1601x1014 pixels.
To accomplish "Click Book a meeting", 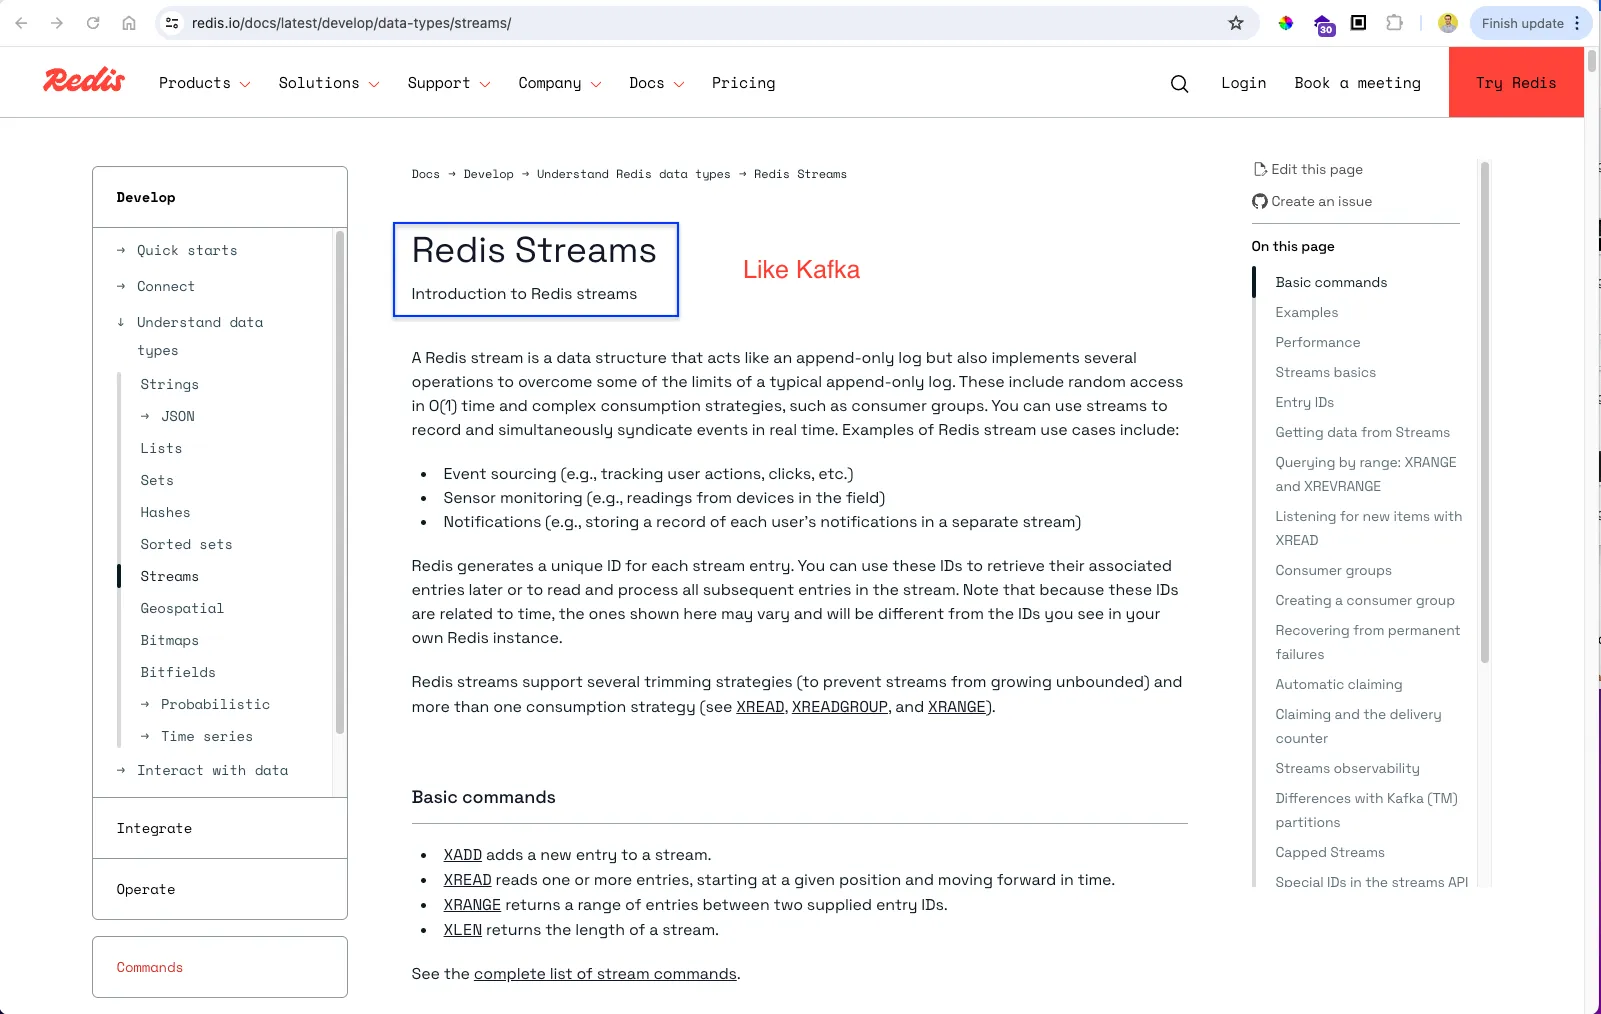I will (x=1357, y=83).
